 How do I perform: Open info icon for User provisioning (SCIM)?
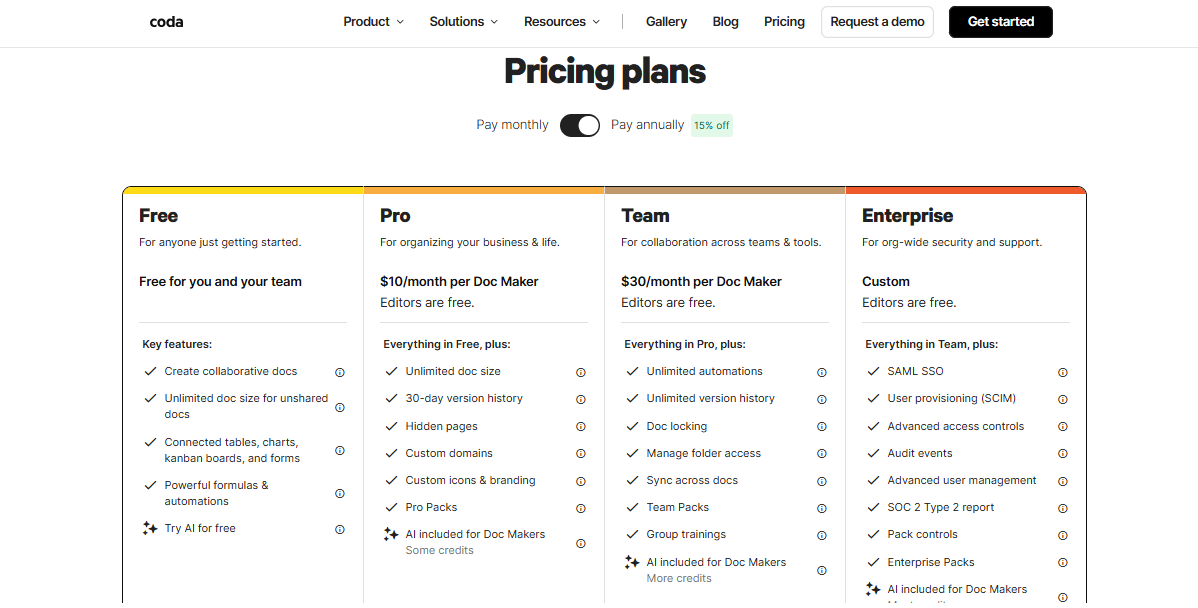click(1062, 399)
